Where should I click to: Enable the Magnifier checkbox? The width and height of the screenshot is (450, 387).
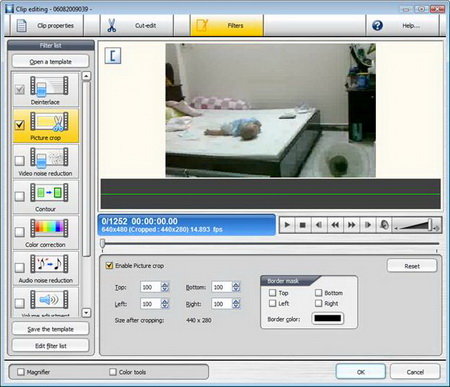21,372
